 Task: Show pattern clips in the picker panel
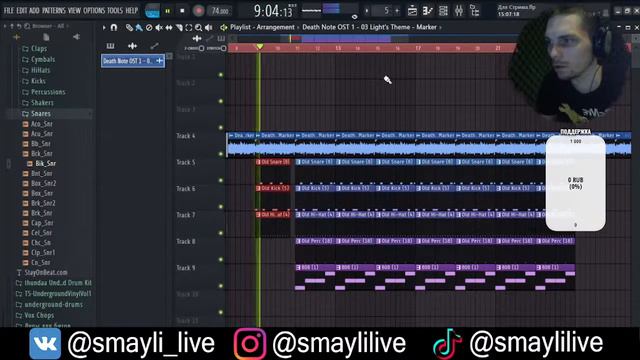click(x=110, y=46)
